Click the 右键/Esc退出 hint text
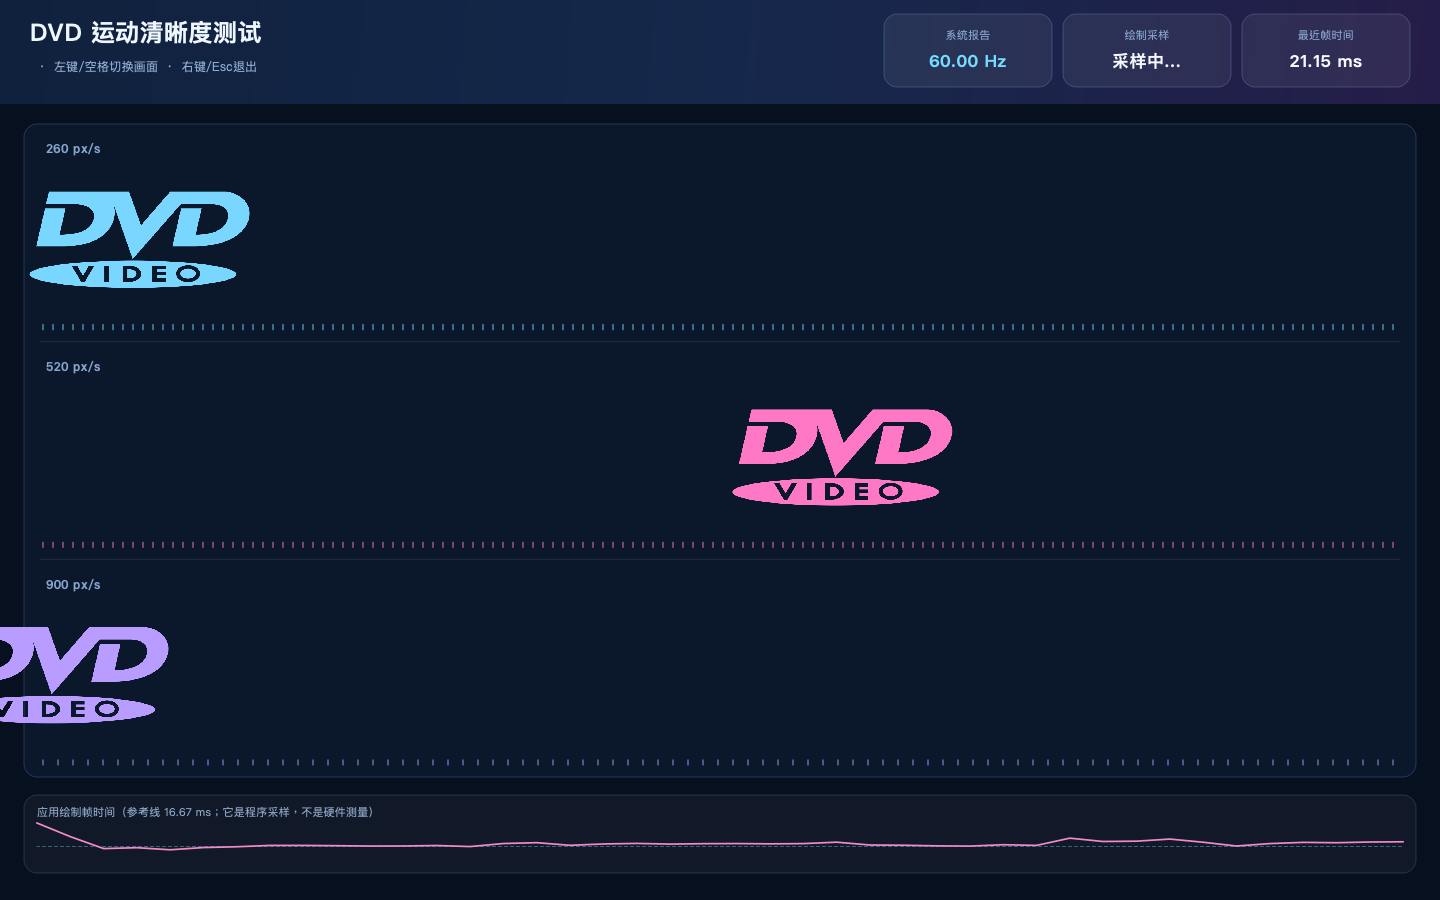1440x900 pixels. (x=219, y=67)
